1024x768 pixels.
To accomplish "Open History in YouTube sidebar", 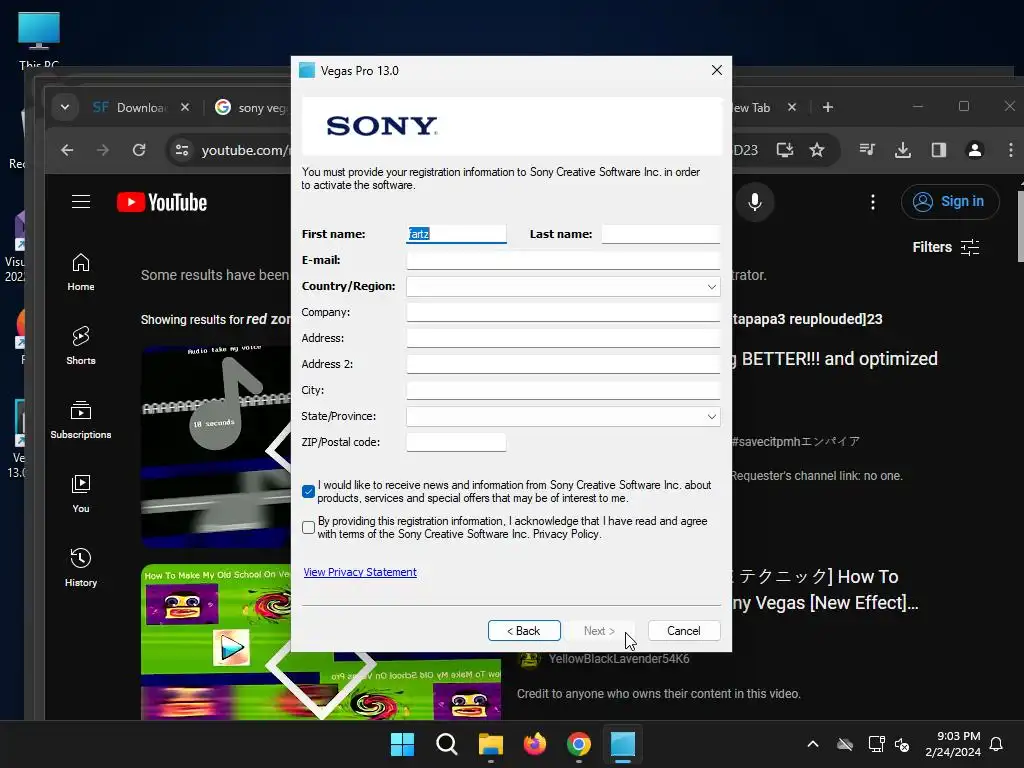I will pos(81,567).
